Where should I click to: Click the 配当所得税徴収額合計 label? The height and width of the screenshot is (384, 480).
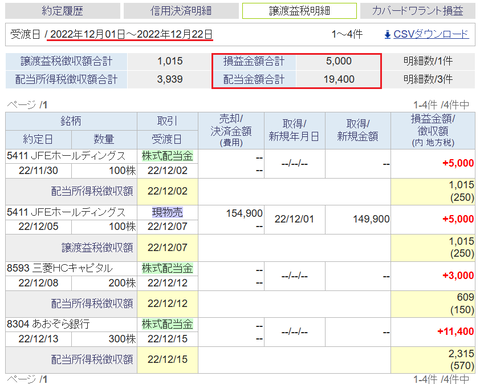click(66, 79)
